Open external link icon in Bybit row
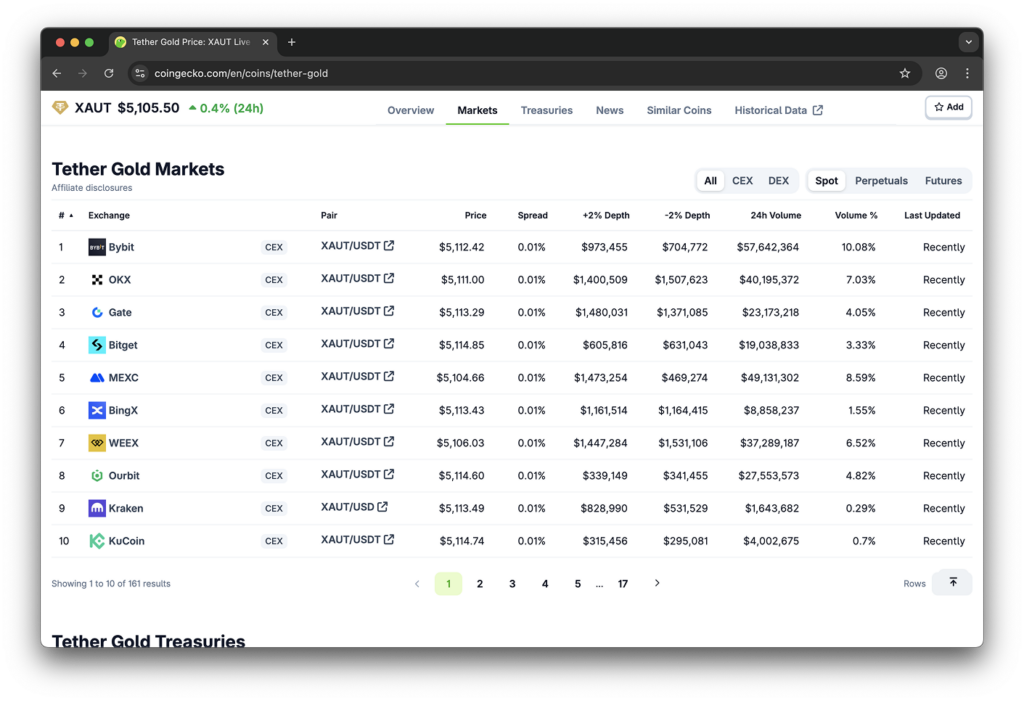 tap(389, 246)
